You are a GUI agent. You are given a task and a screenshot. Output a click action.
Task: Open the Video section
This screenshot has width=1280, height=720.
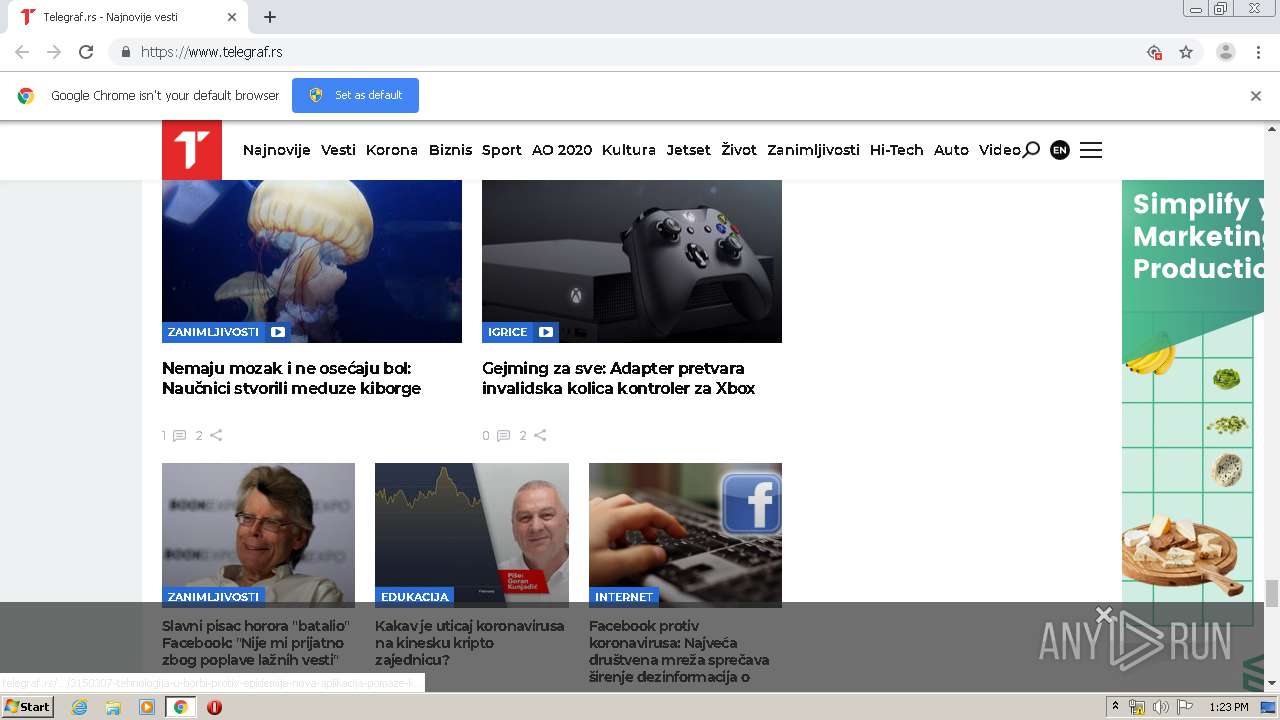pyautogui.click(x=1000, y=150)
